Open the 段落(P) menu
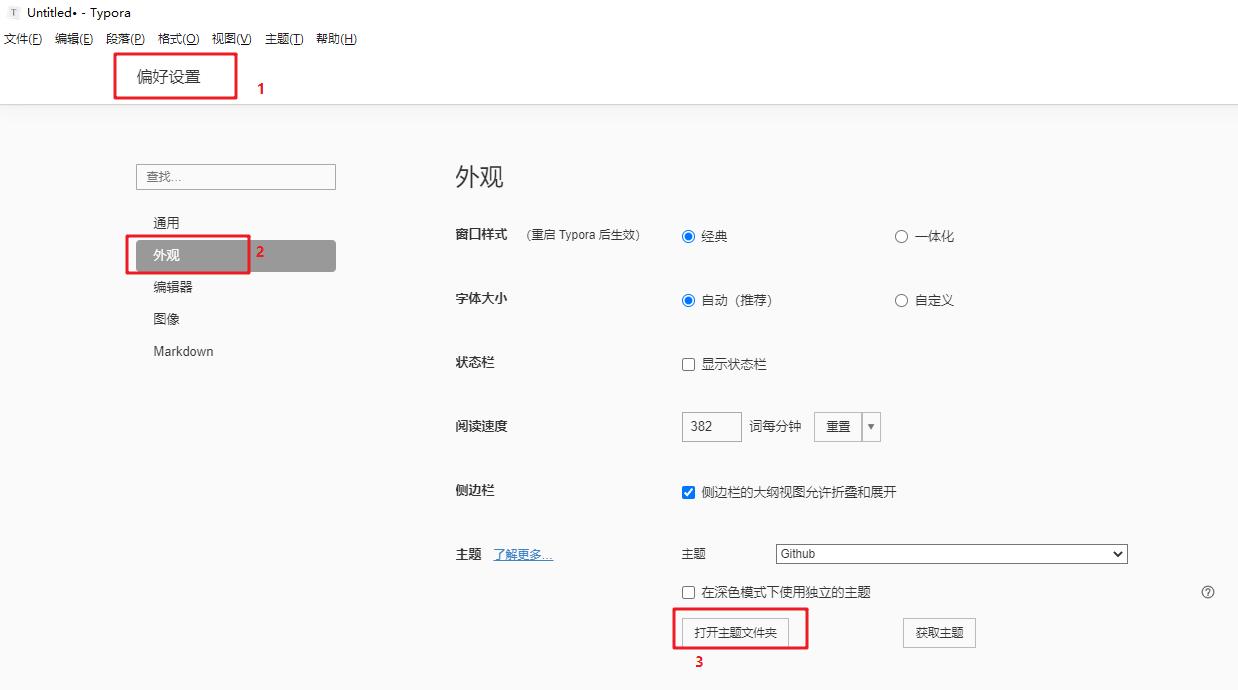Image resolution: width=1238 pixels, height=690 pixels. tap(125, 39)
